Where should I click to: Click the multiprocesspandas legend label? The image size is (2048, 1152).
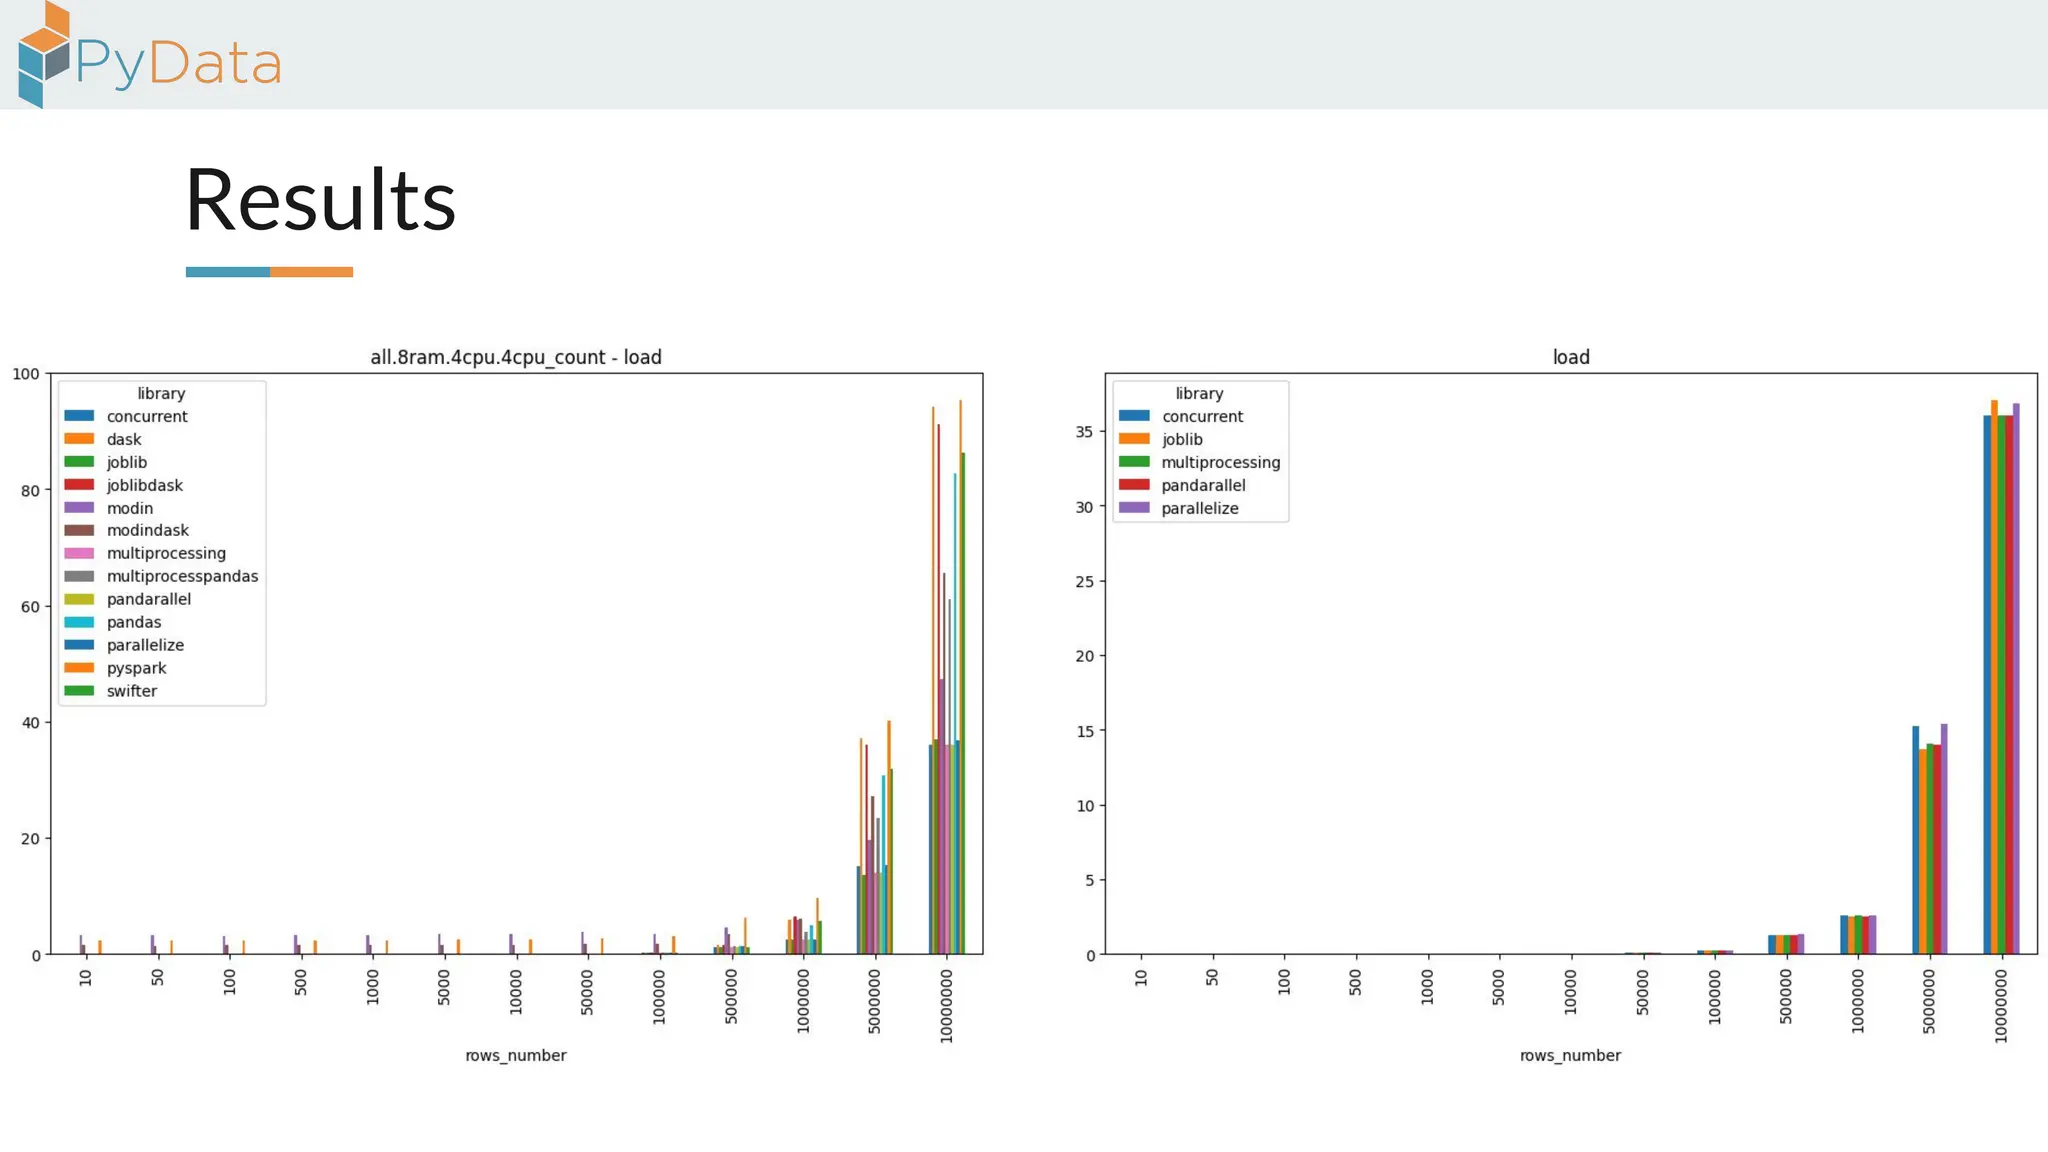182,576
